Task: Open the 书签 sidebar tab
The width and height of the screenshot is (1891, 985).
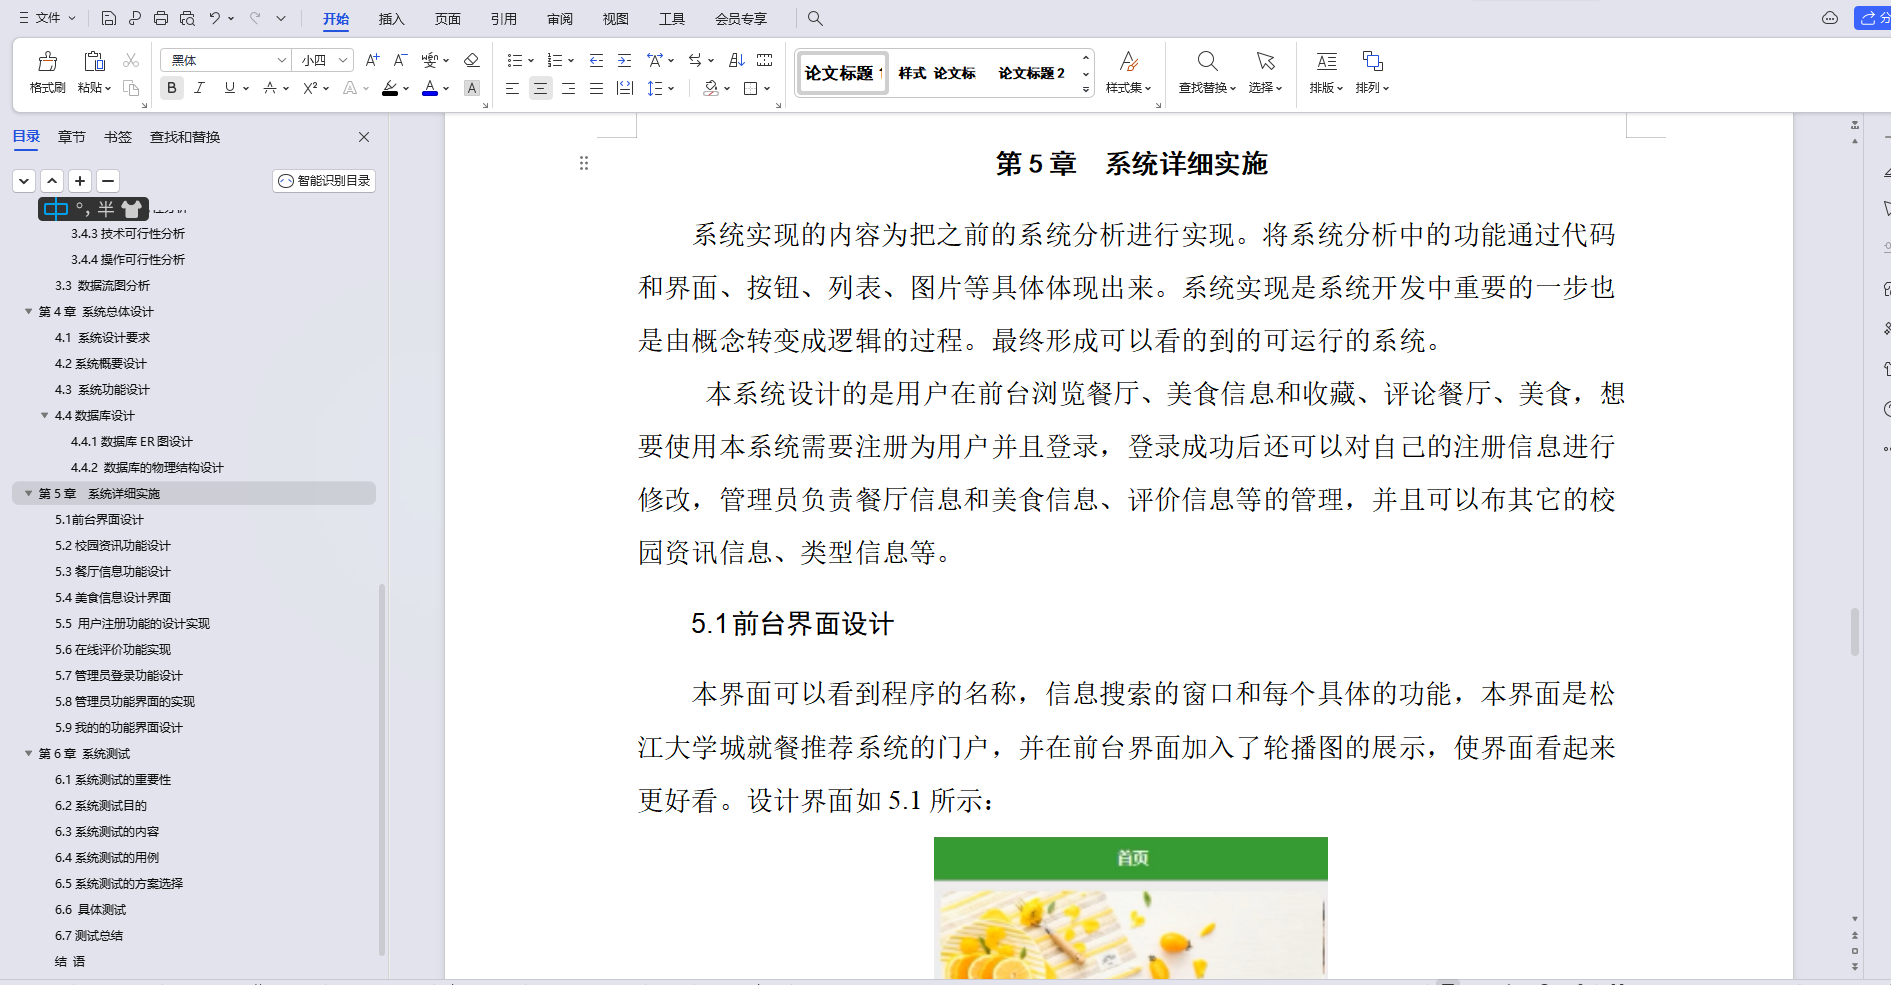Action: 117,137
